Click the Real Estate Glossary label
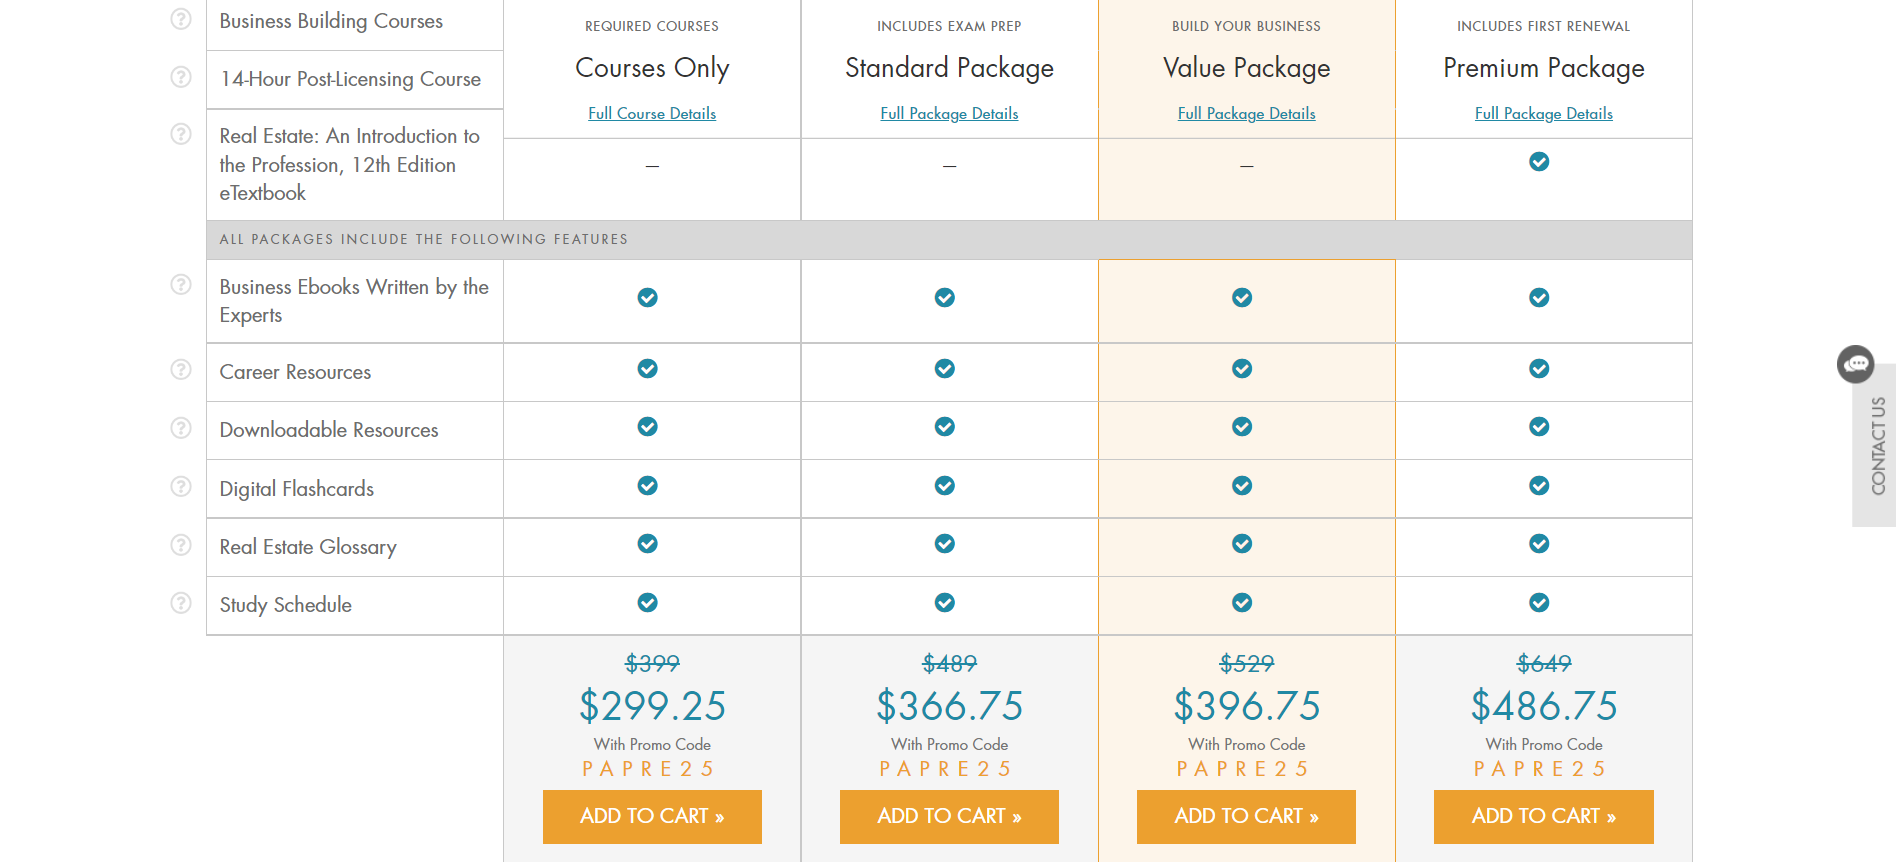The height and width of the screenshot is (862, 1896). [308, 547]
